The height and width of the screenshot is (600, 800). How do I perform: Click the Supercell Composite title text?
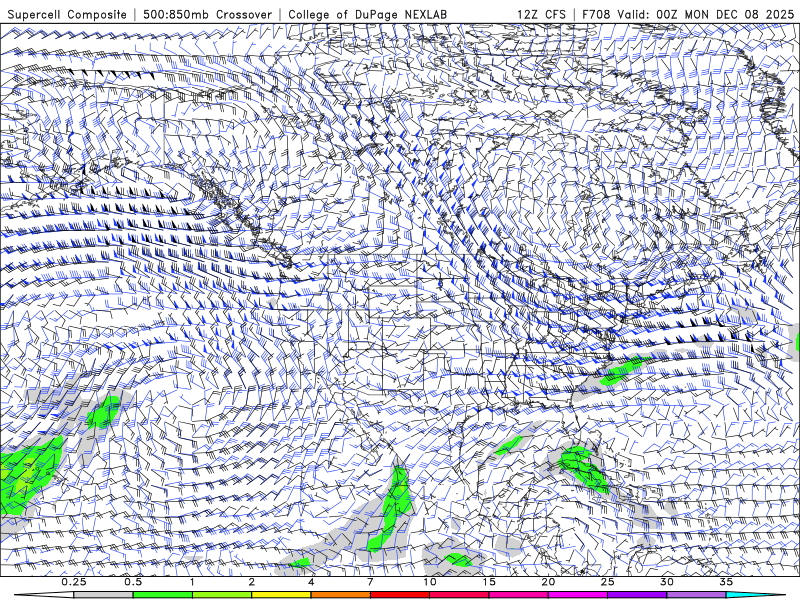pos(67,14)
